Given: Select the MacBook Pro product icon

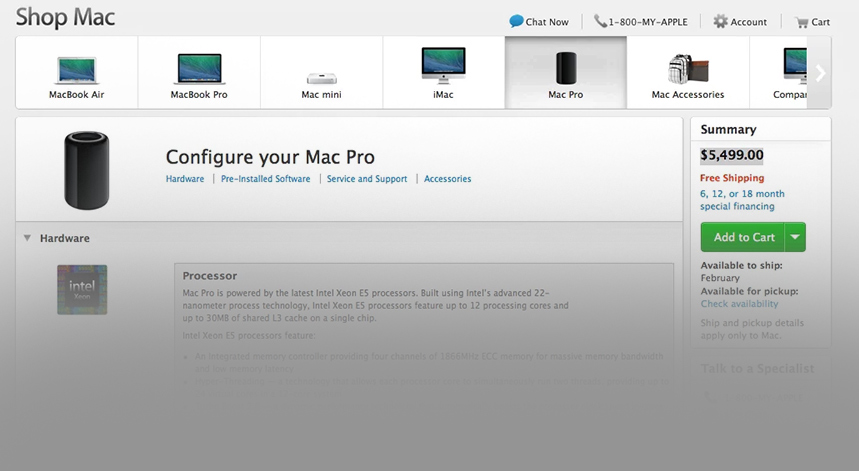Looking at the screenshot, I should click(x=199, y=68).
